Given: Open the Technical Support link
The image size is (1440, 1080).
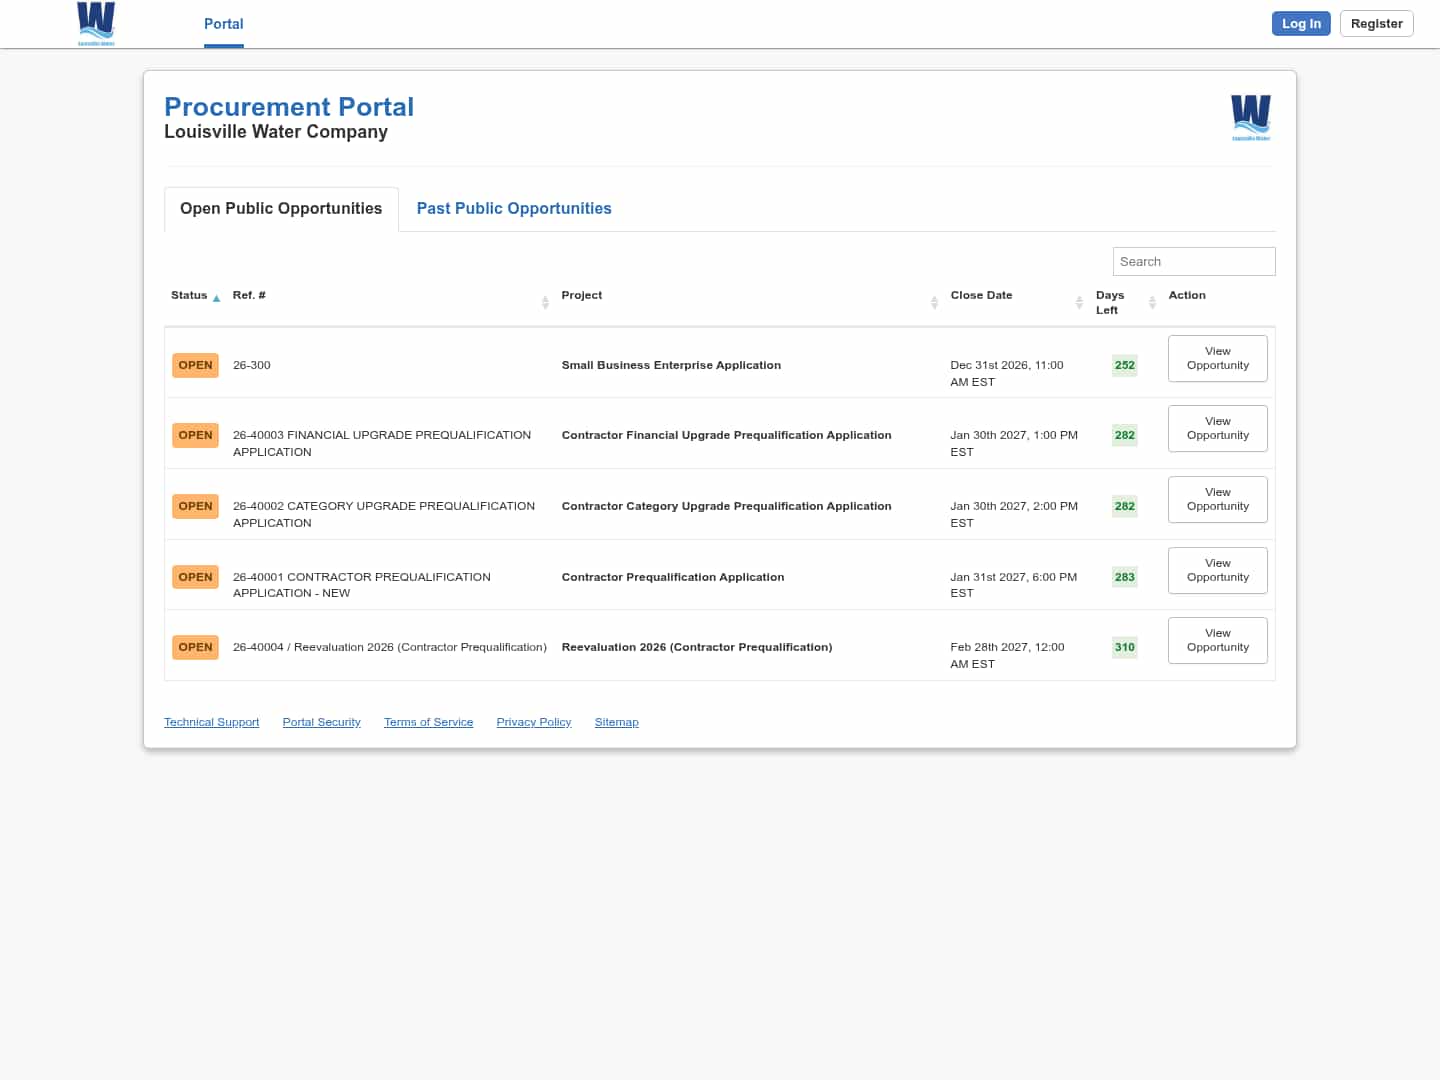Looking at the screenshot, I should tap(211, 722).
